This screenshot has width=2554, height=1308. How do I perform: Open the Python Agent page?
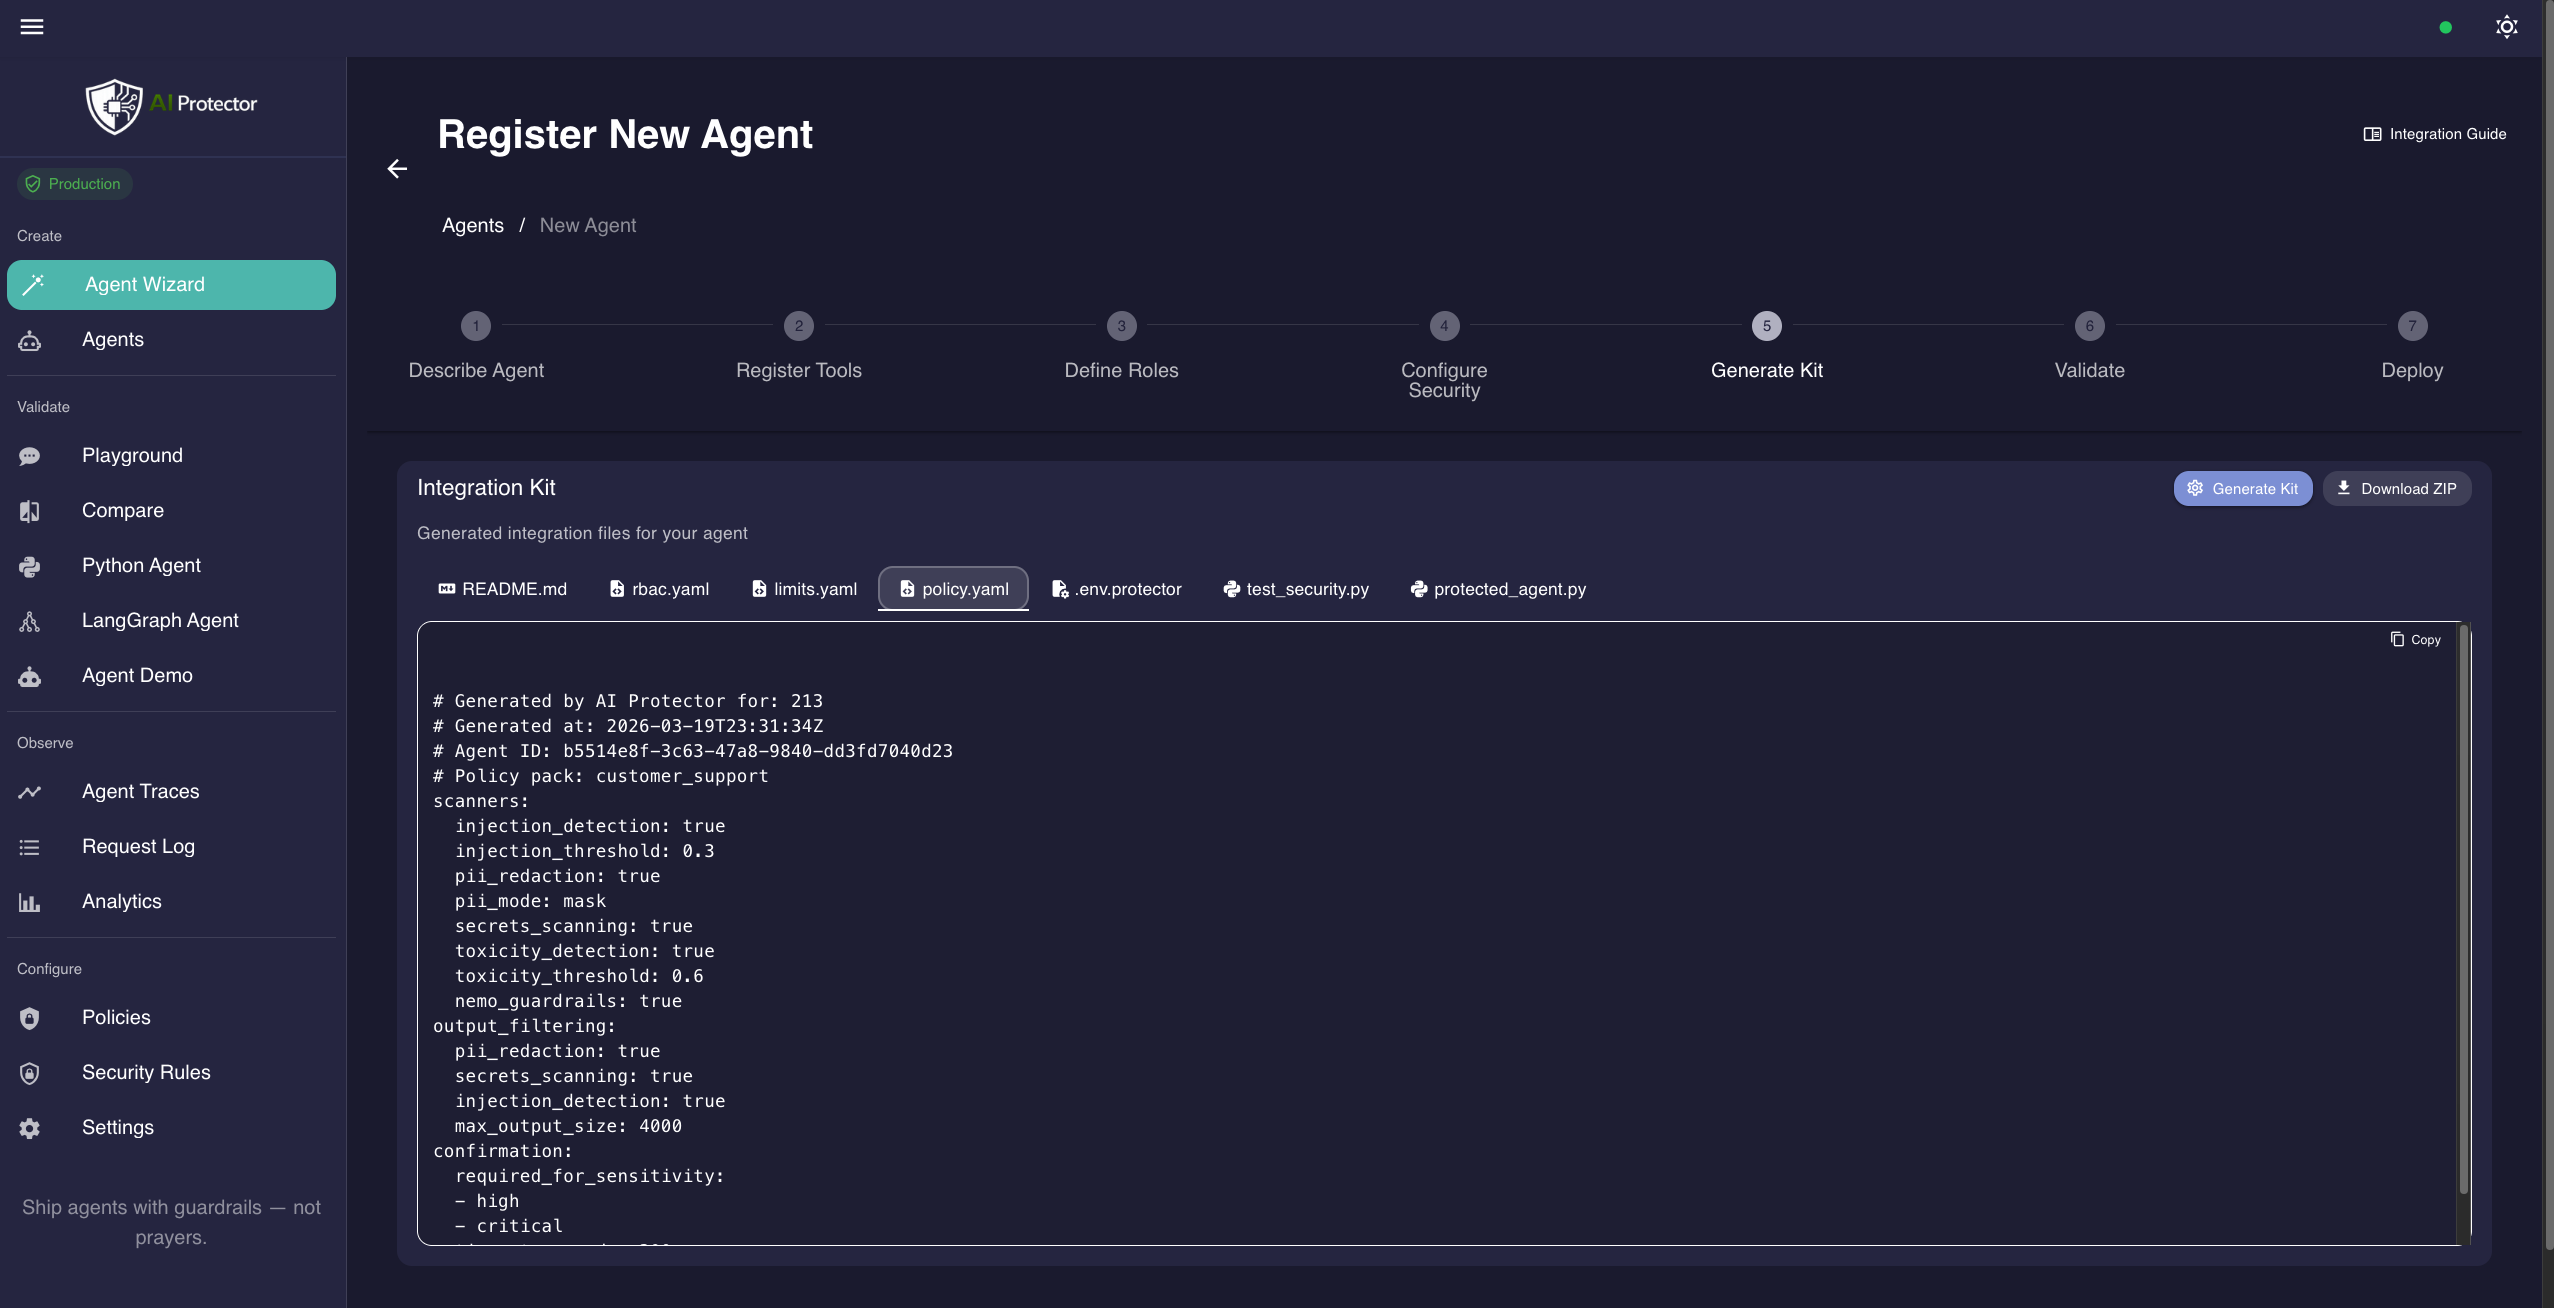tap(141, 565)
